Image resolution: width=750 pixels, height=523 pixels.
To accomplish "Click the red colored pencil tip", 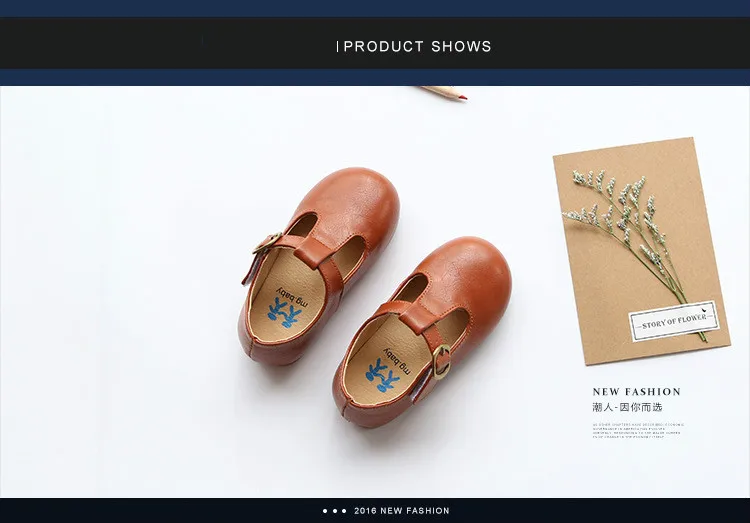I will (462, 98).
